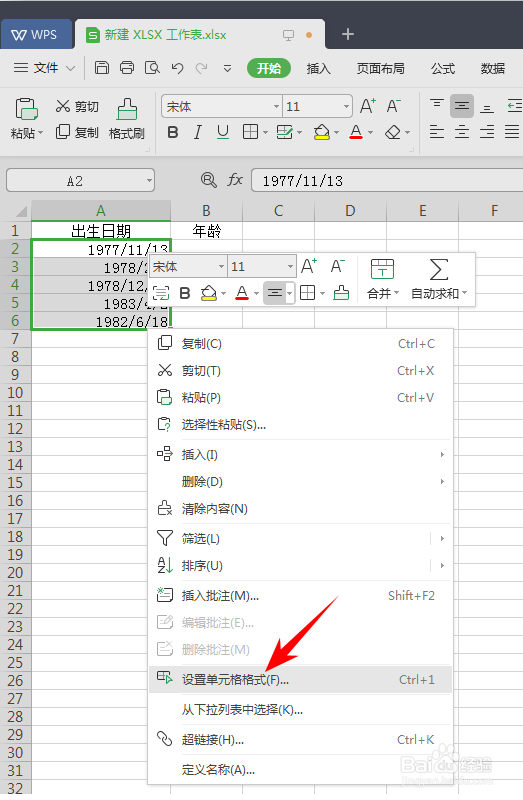Open quick access toolbar customize arrow
The width and height of the screenshot is (523, 800).
pos(228,68)
